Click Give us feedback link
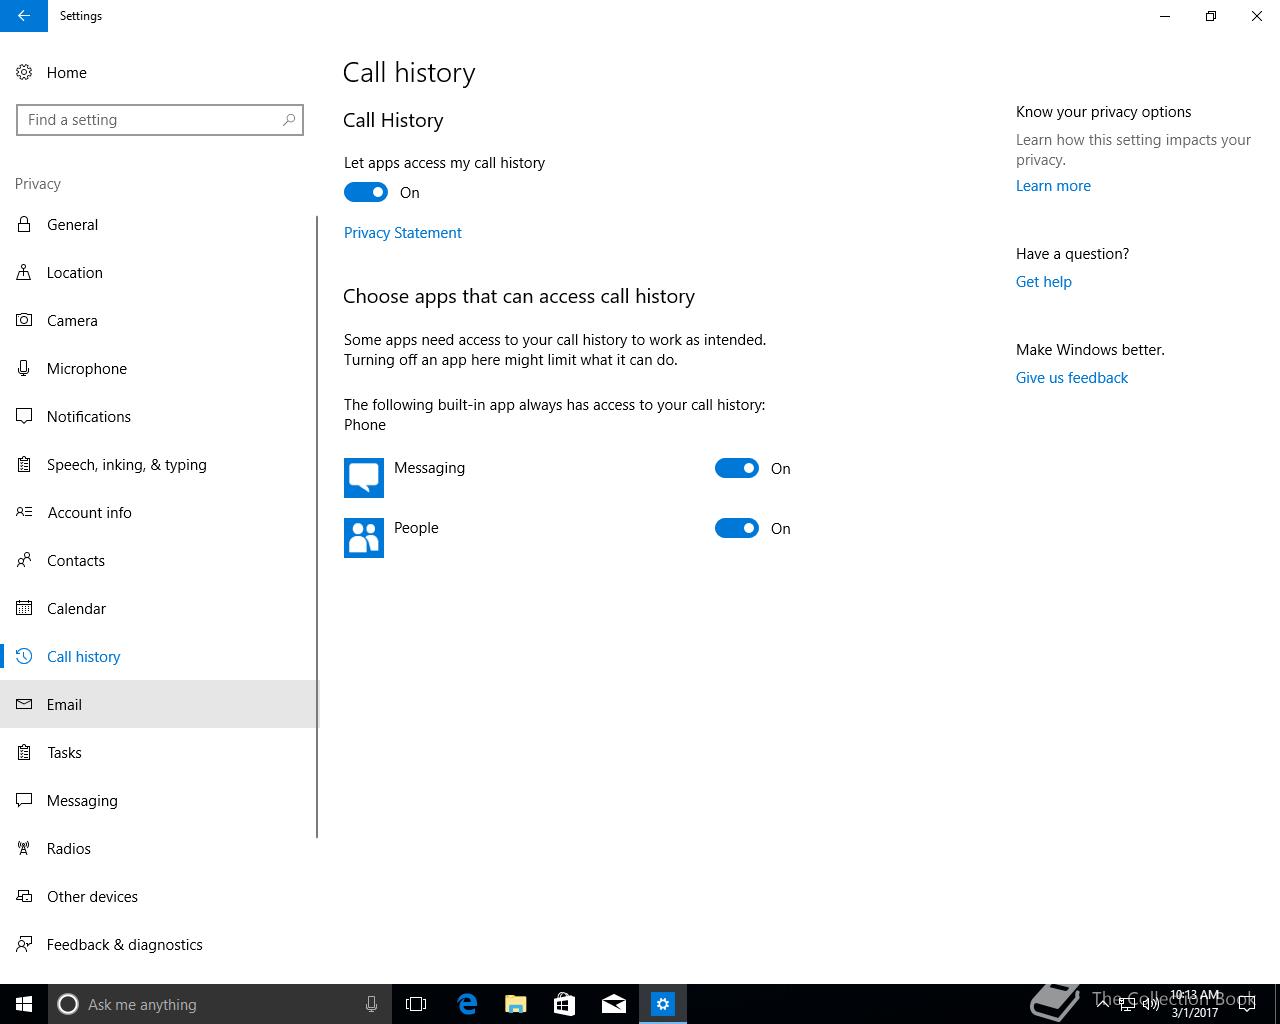Viewport: 1280px width, 1024px height. pyautogui.click(x=1072, y=378)
